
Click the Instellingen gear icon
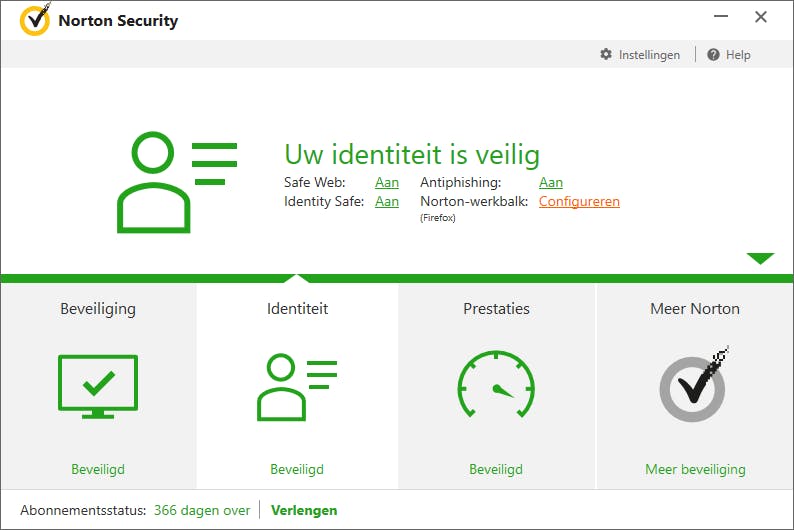pyautogui.click(x=606, y=54)
